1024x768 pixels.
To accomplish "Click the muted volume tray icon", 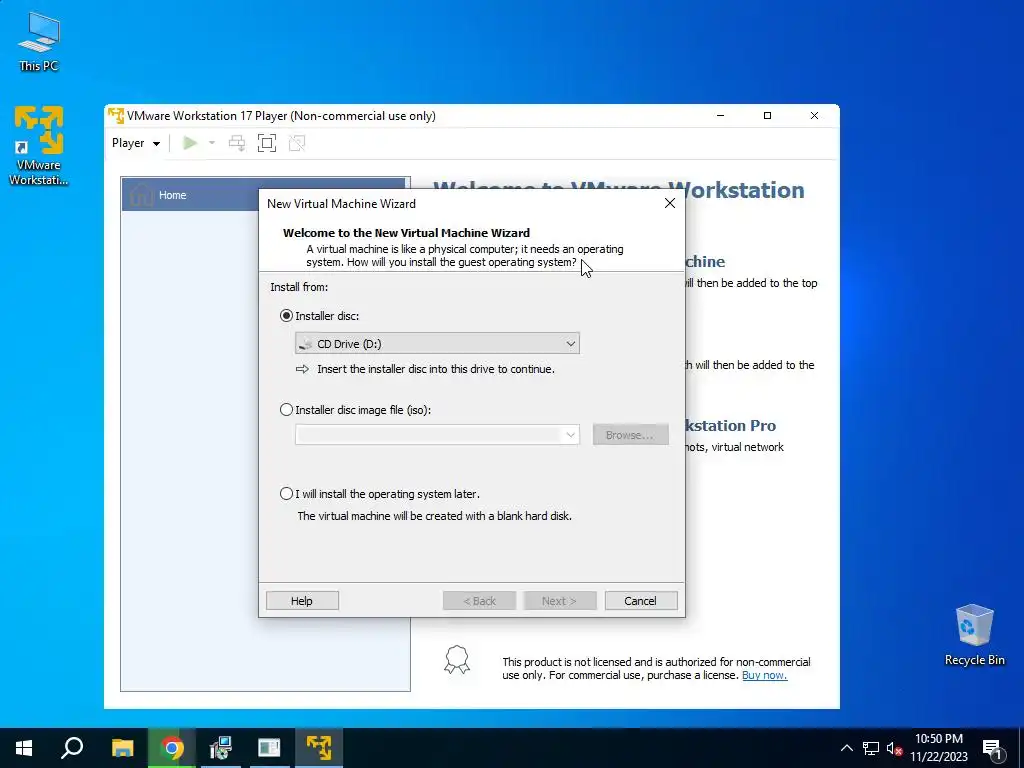I will 894,748.
